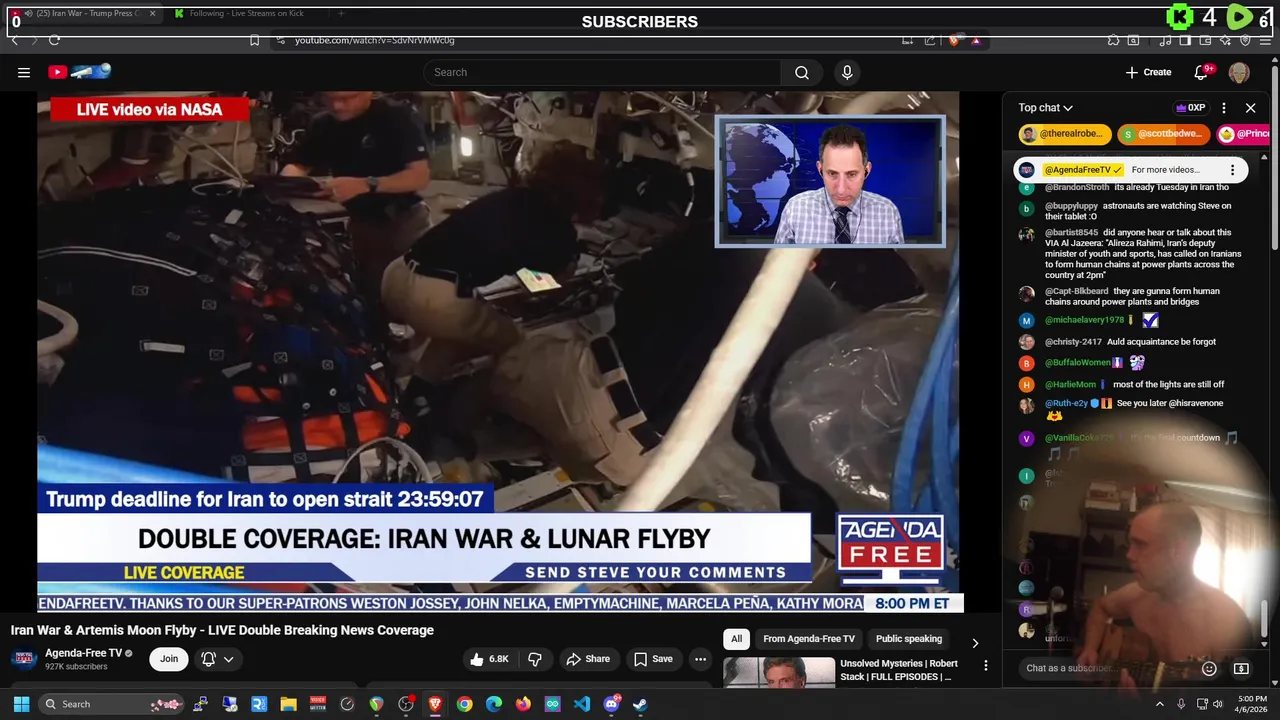Close the live chat panel
Screen dimensions: 1280x720
pos(1250,108)
